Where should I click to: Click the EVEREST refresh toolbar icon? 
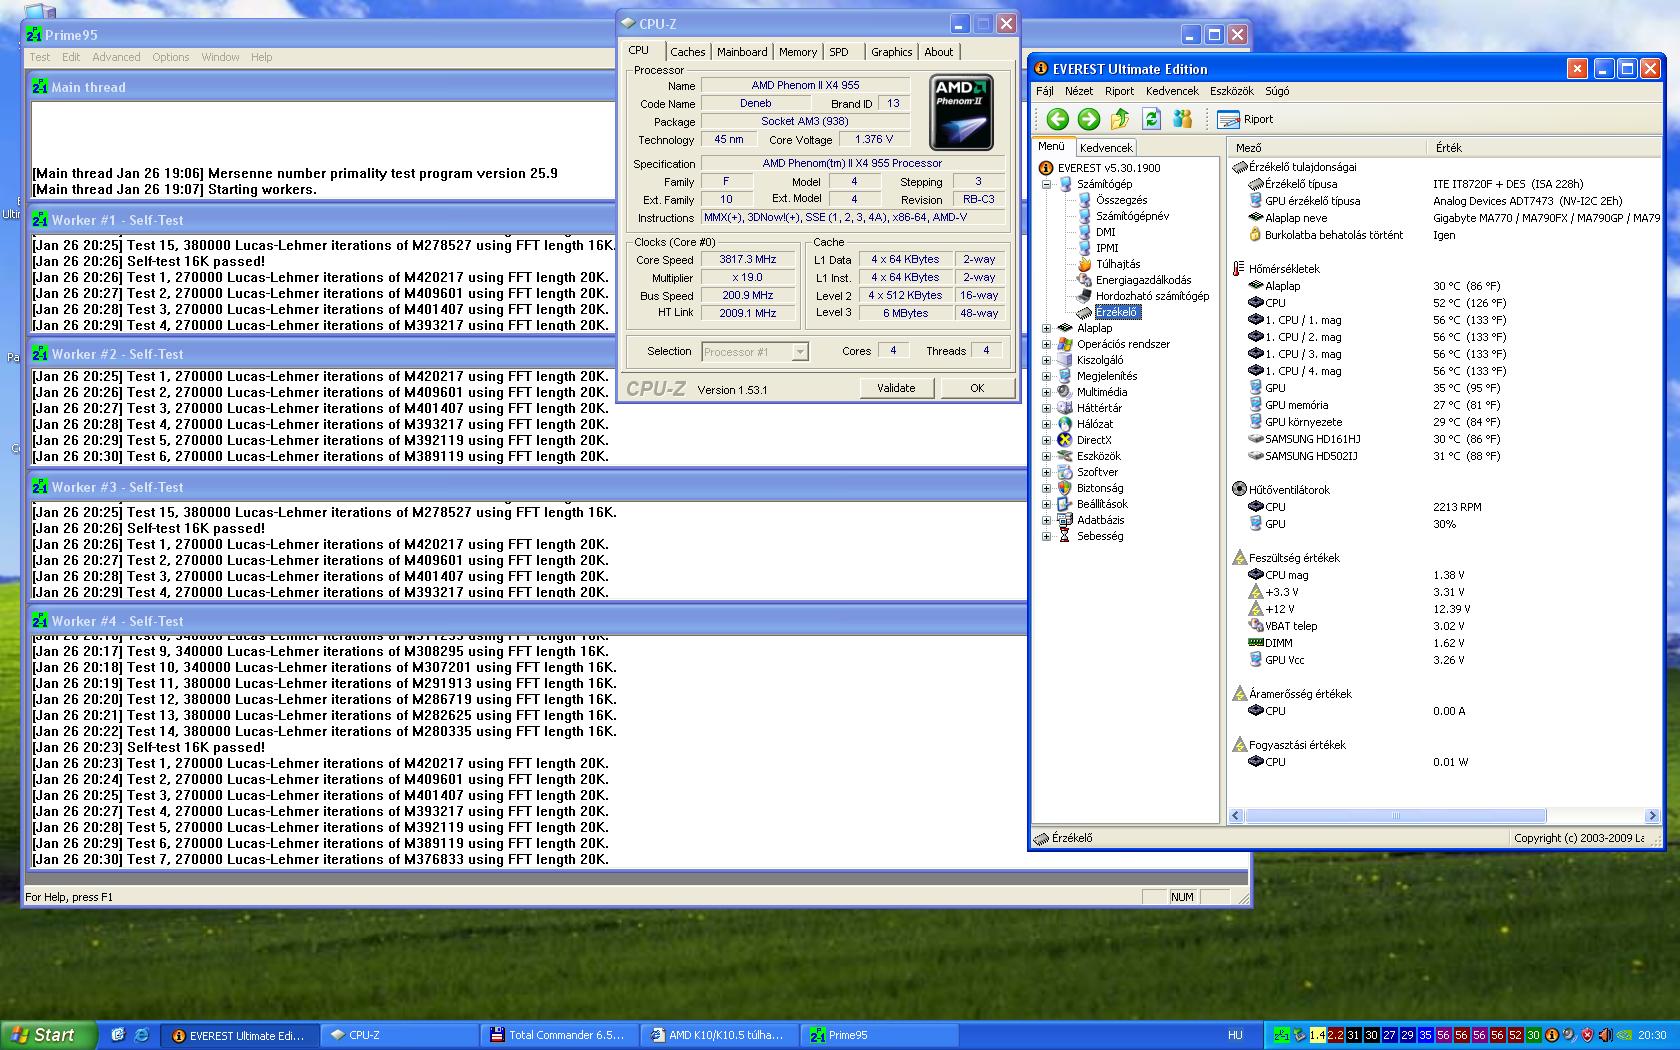coord(1151,119)
